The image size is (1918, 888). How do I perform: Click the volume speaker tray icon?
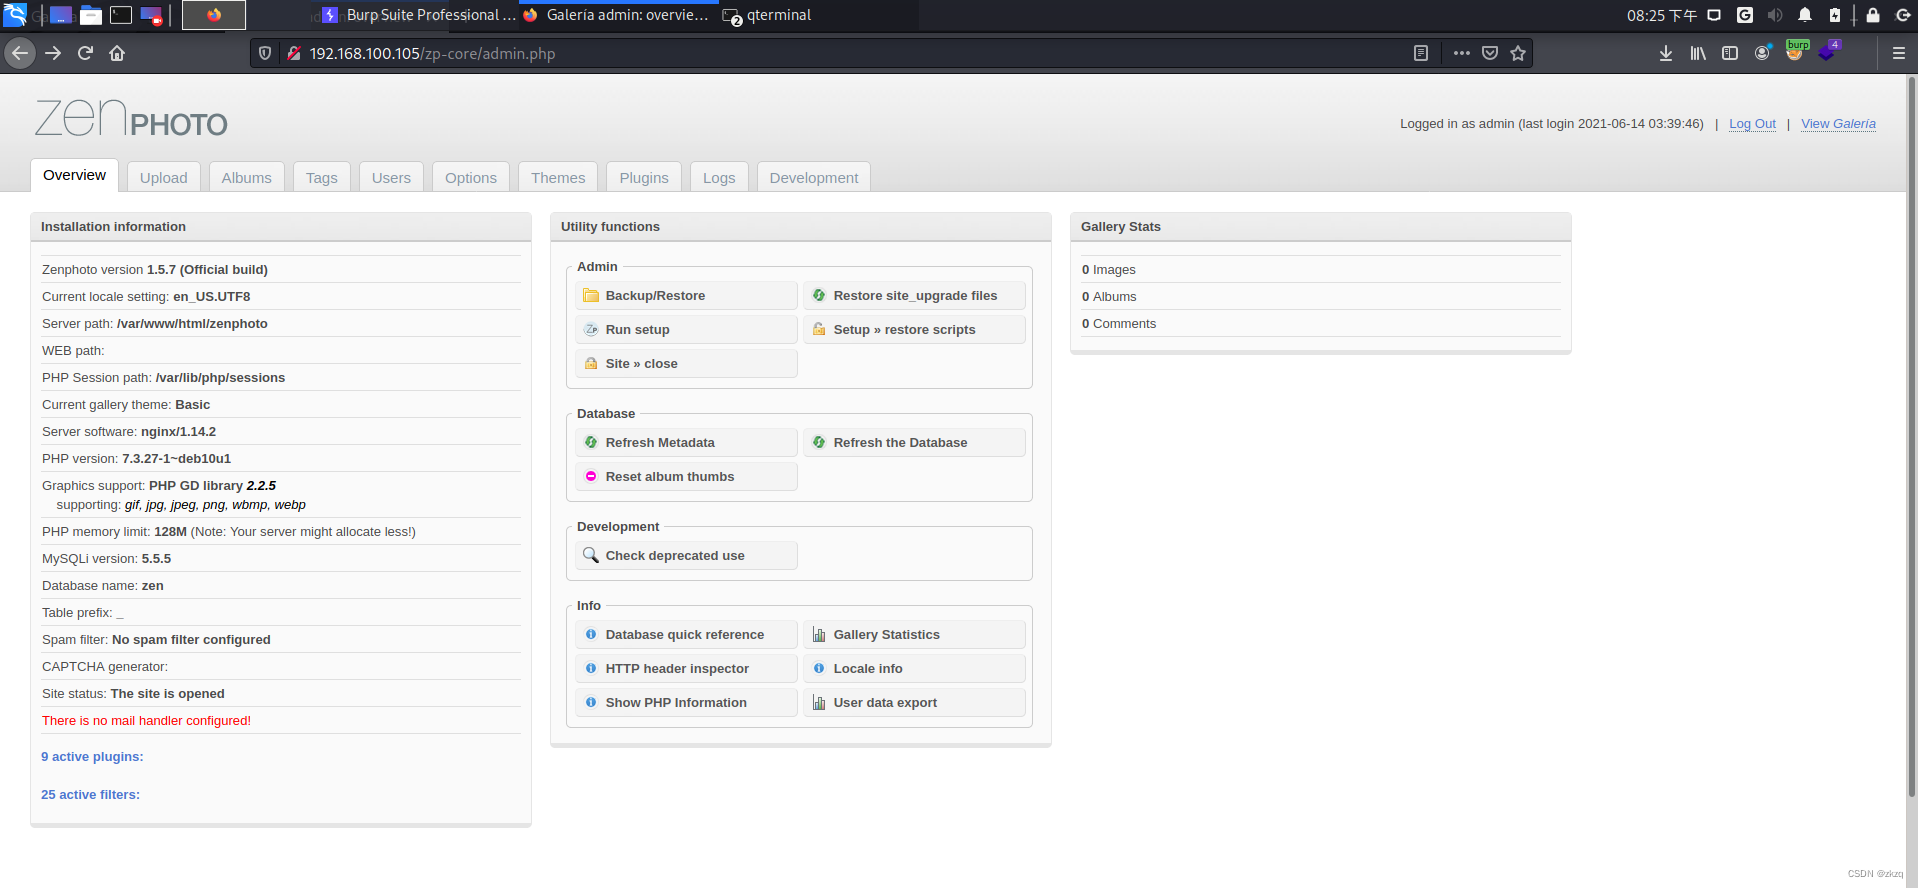pyautogui.click(x=1775, y=15)
